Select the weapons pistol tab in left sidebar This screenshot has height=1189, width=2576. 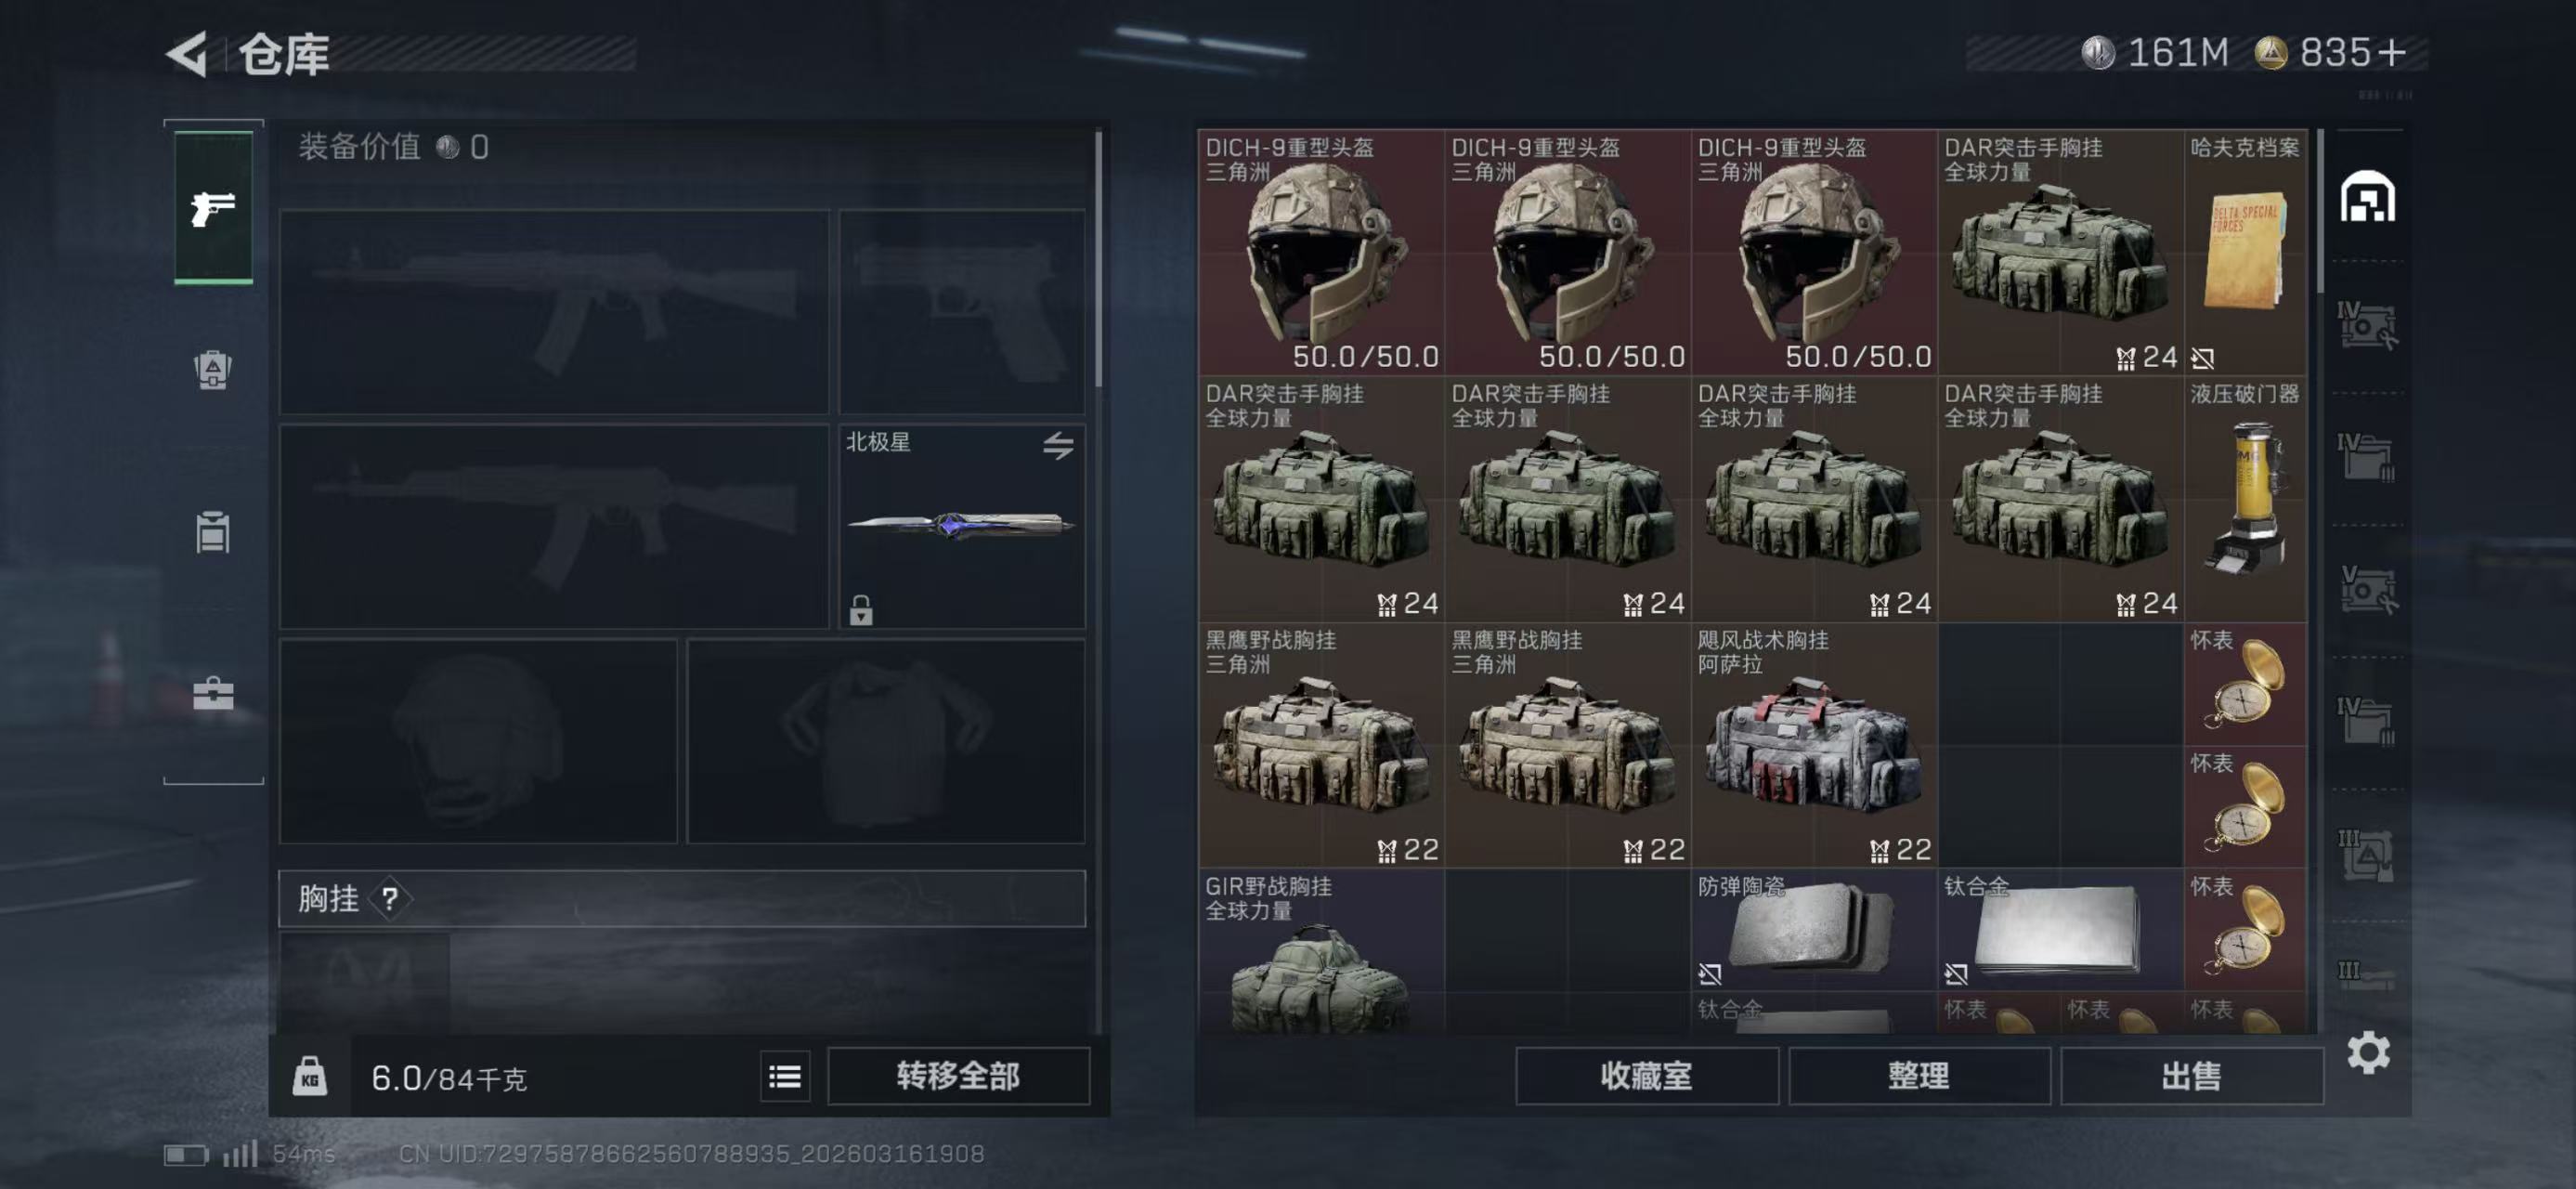[x=213, y=209]
